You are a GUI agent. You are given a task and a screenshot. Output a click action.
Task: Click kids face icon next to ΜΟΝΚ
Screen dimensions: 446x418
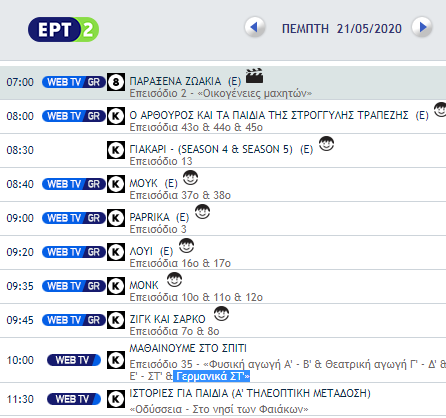(x=174, y=280)
